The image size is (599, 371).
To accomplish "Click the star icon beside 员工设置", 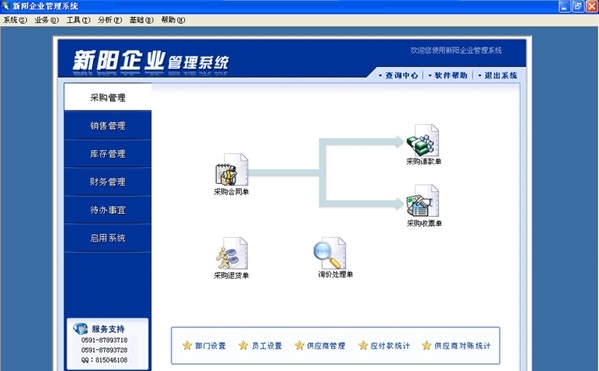I will pyautogui.click(x=243, y=345).
